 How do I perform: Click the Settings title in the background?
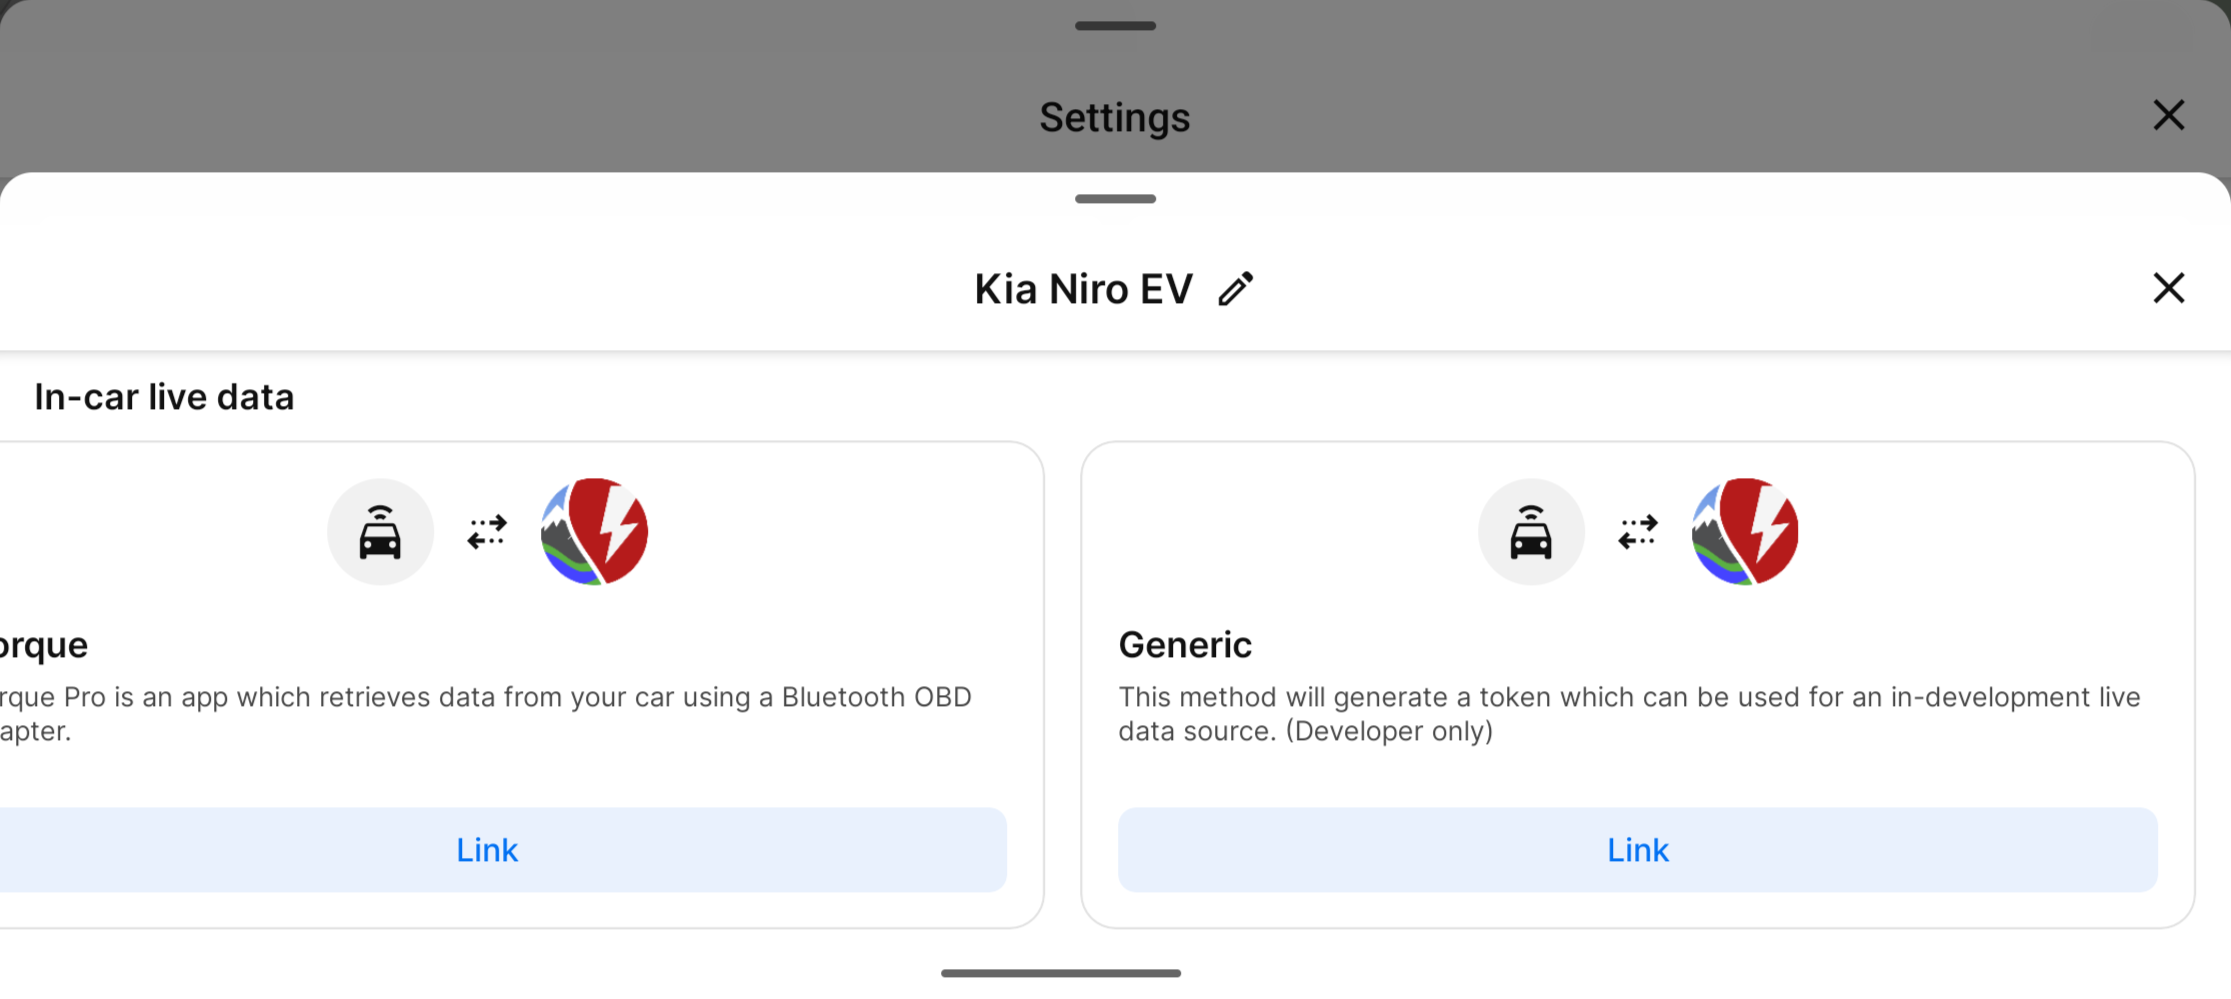click(1115, 117)
